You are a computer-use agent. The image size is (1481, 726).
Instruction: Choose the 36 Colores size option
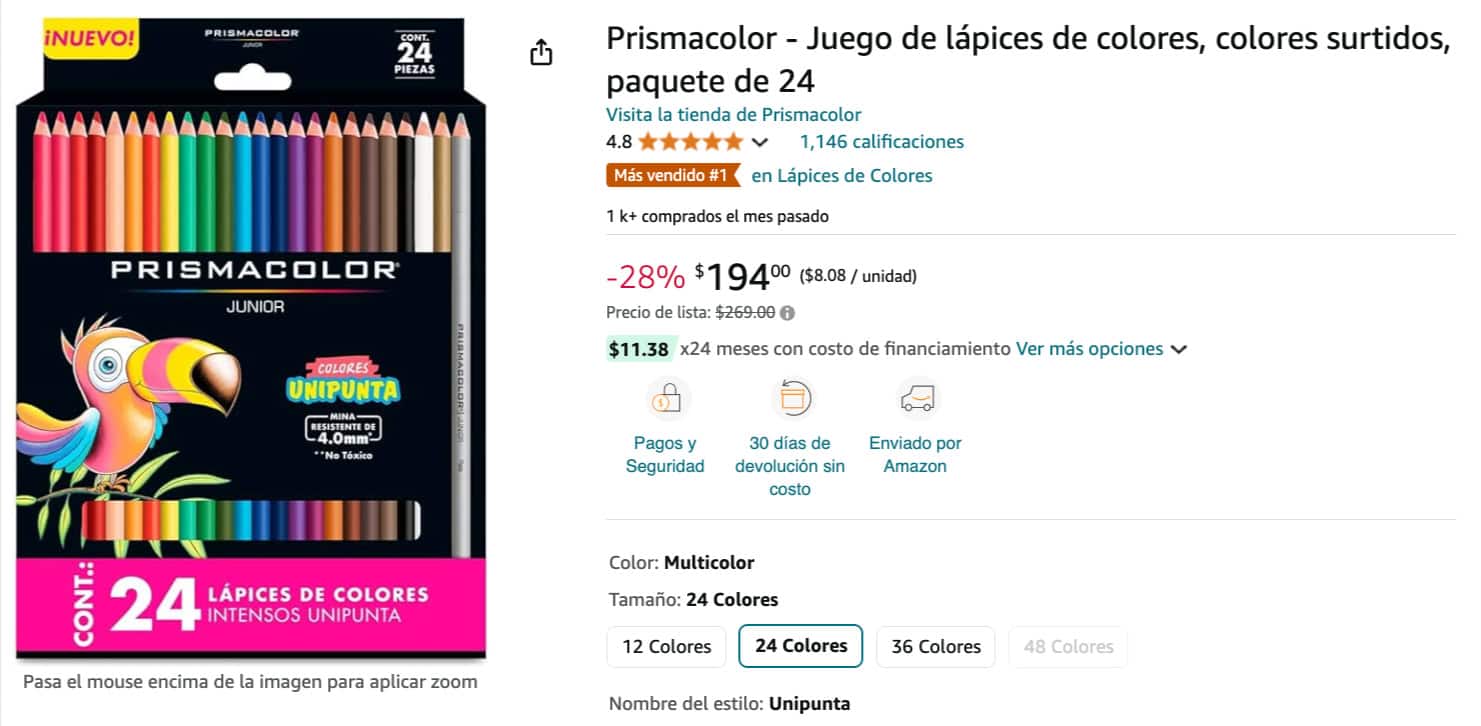pos(936,647)
